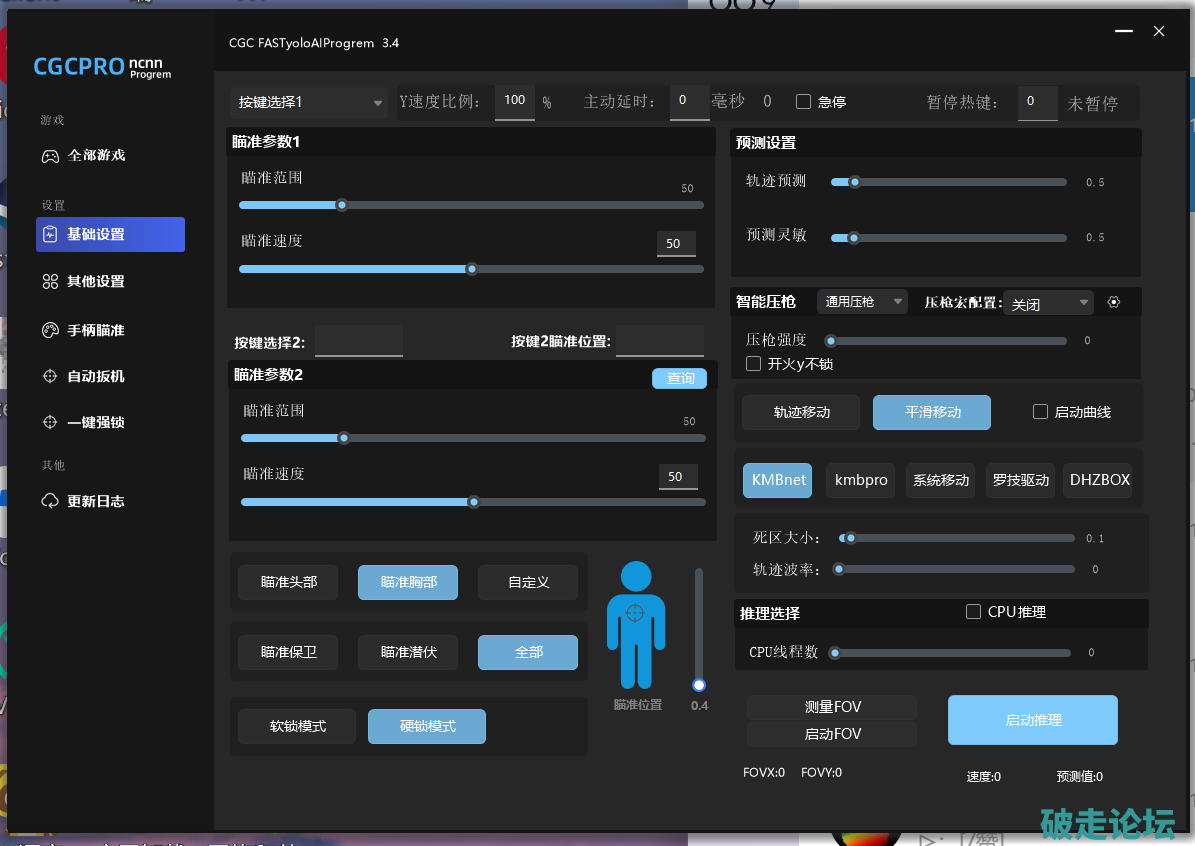Viewport: 1195px width, 846px height.
Task: Check the CPU推理 checkbox
Action: [973, 612]
